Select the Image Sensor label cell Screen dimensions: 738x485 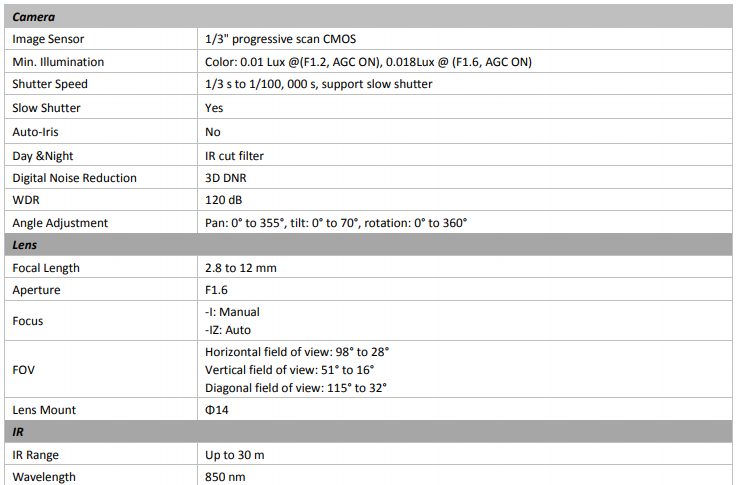click(101, 39)
